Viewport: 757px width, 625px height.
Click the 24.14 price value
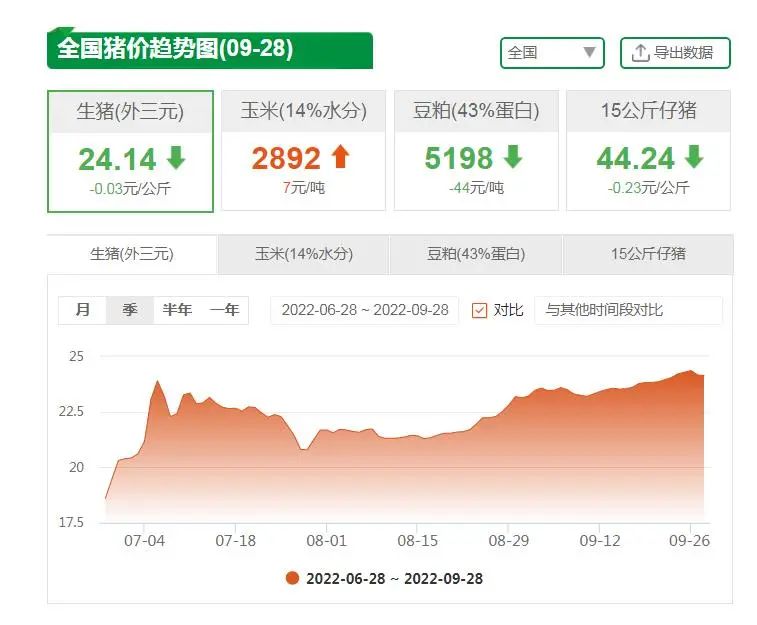point(117,159)
